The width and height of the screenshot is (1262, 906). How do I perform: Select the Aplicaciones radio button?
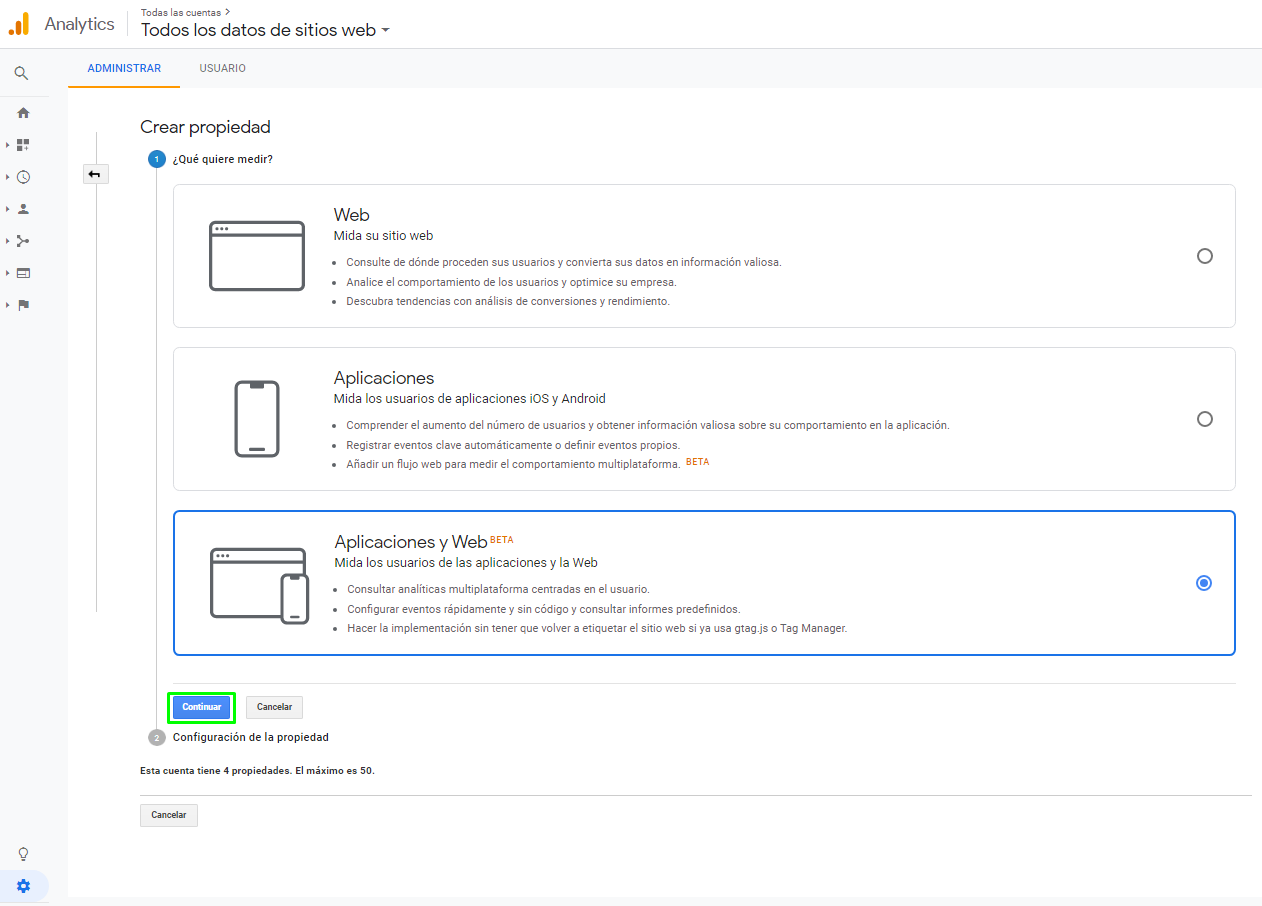coord(1204,419)
